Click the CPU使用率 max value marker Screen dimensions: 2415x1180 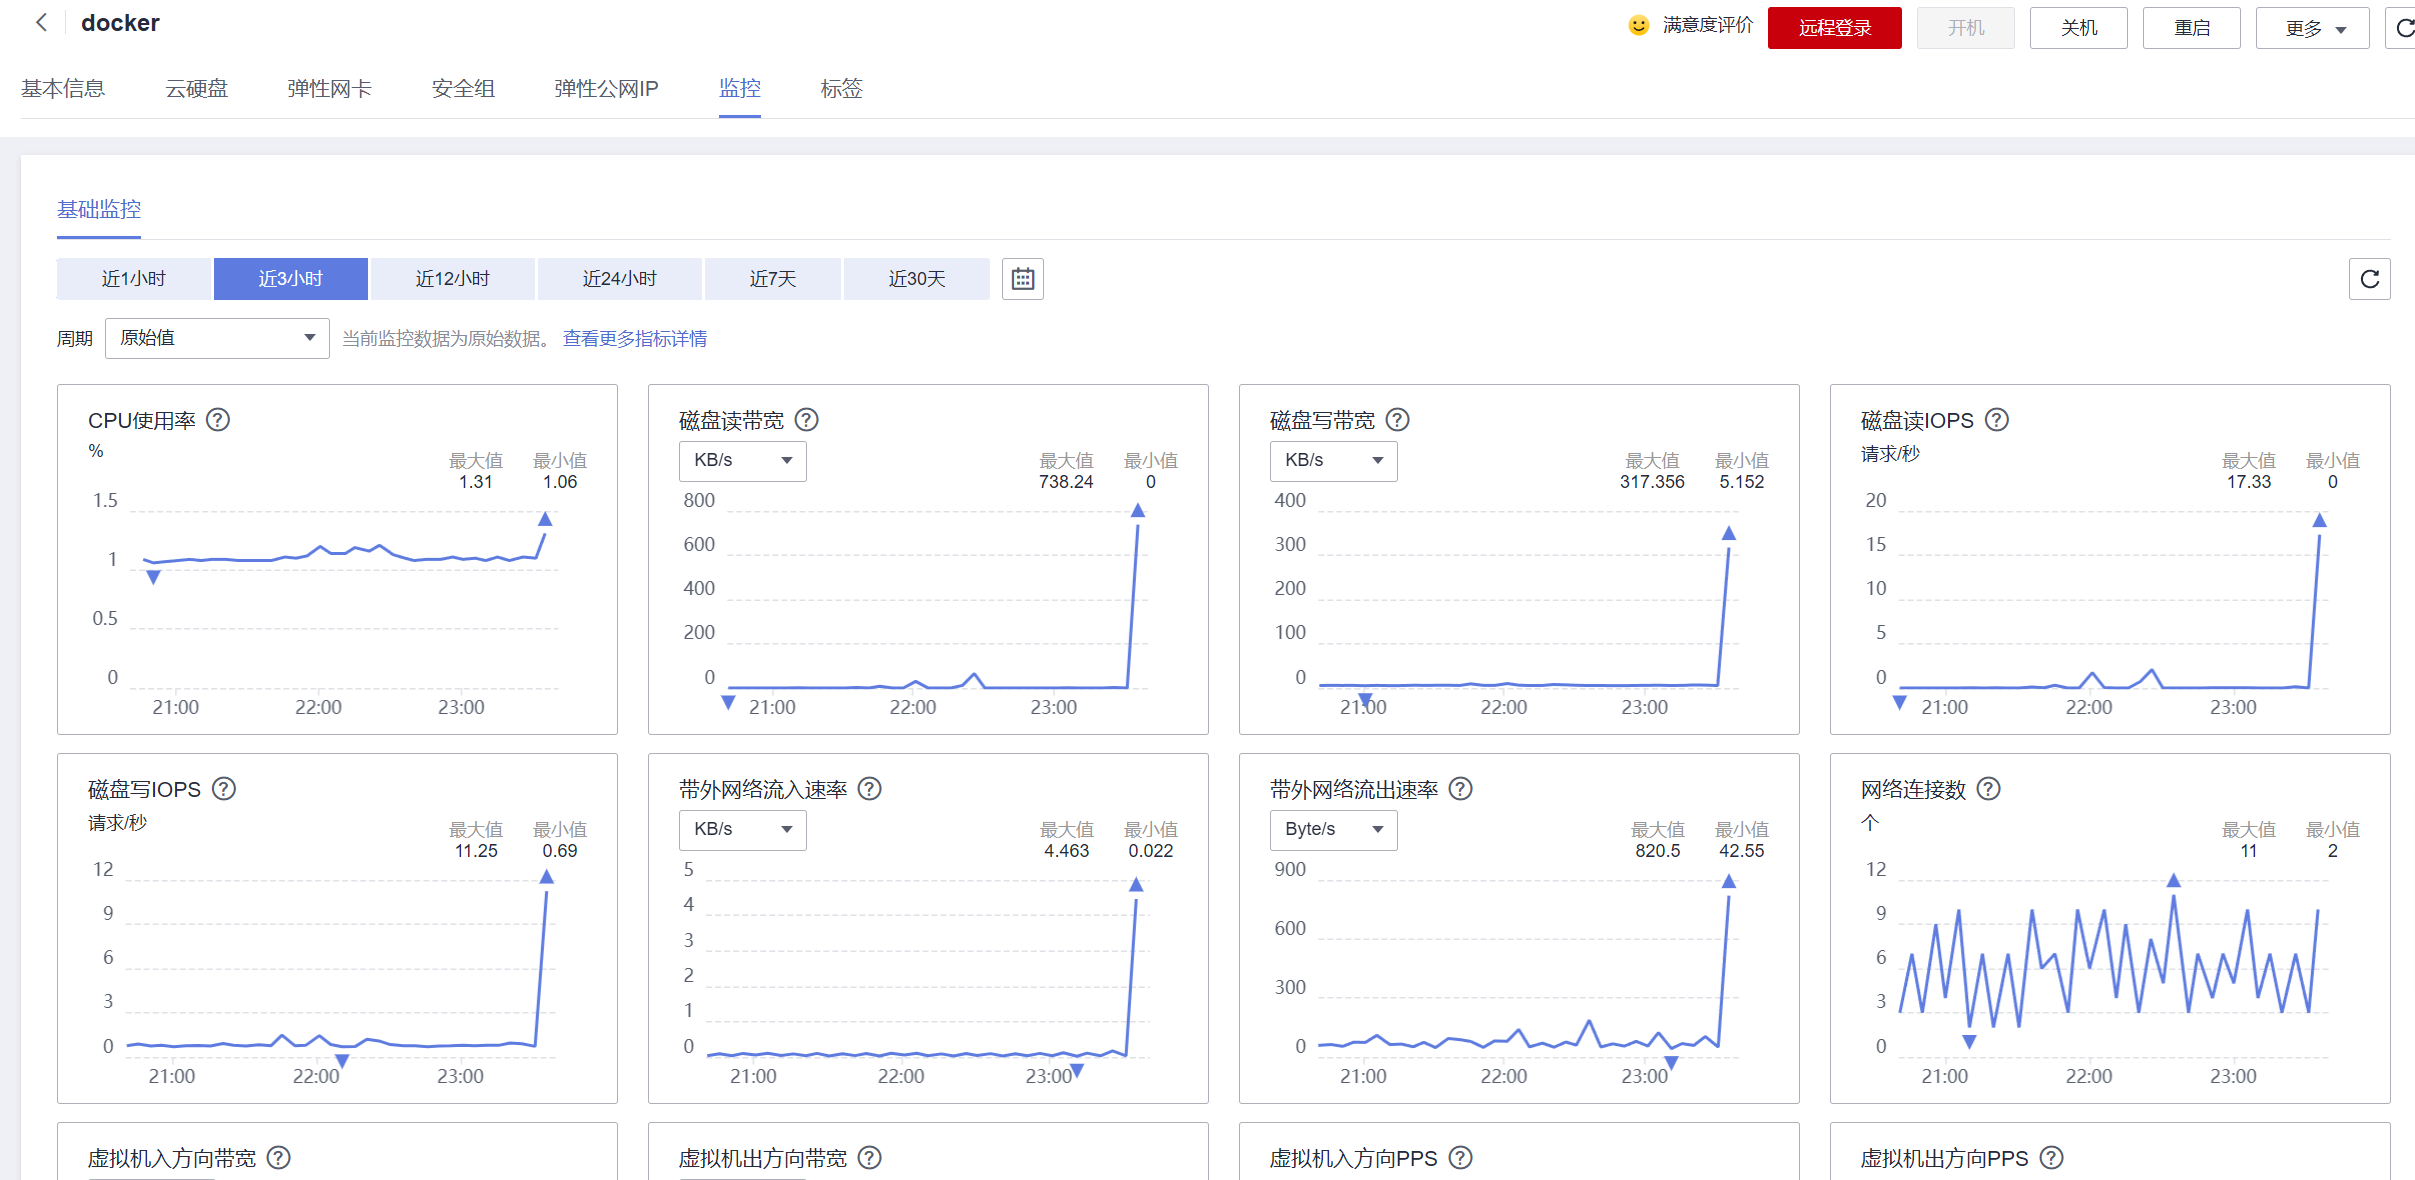[545, 519]
